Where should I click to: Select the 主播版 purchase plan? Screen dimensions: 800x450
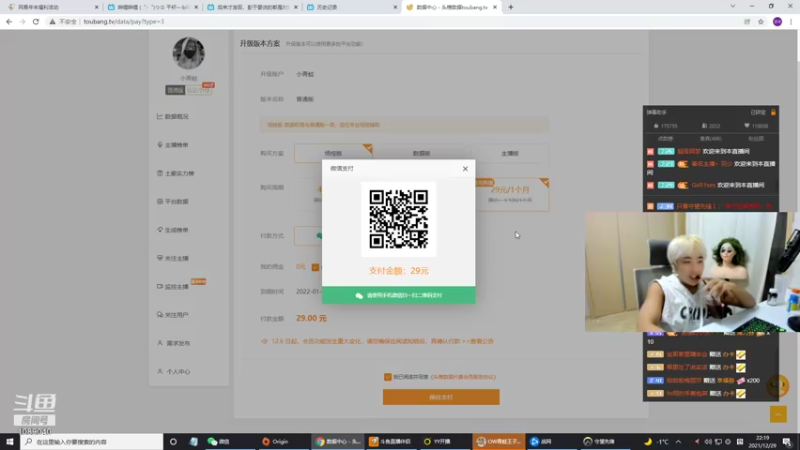510,153
